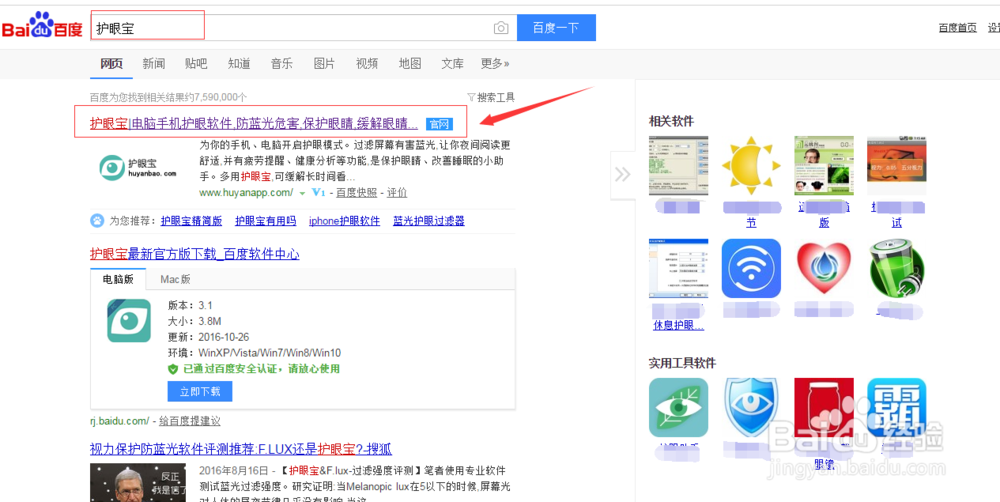Click the 官网 badge

pyautogui.click(x=439, y=124)
